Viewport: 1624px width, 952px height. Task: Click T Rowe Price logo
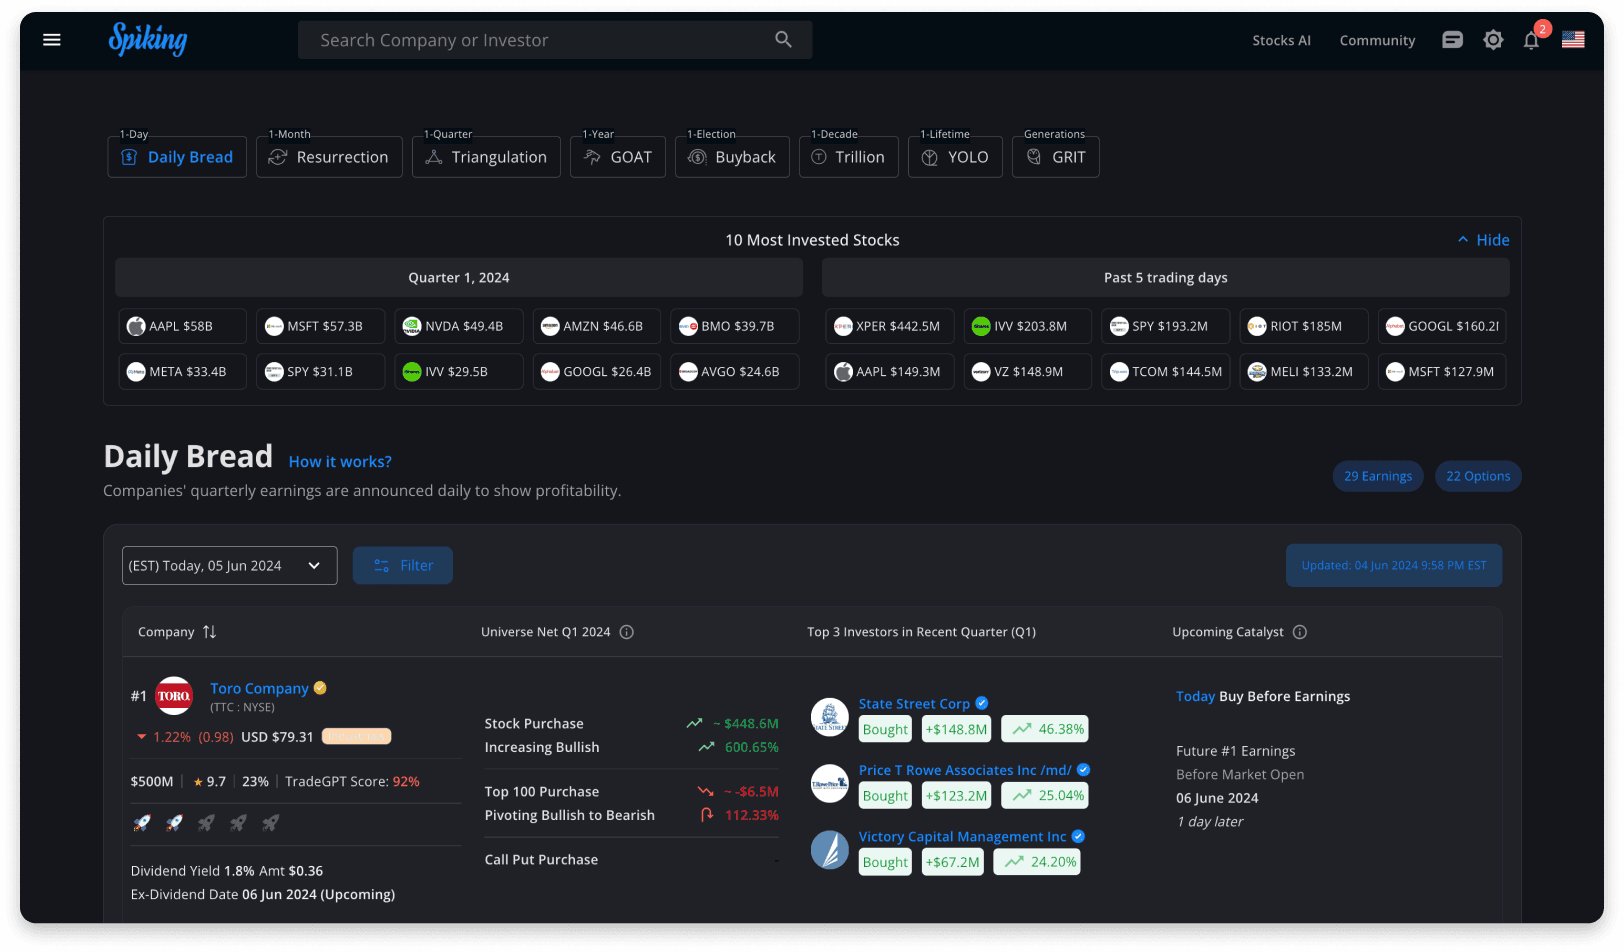pyautogui.click(x=829, y=784)
